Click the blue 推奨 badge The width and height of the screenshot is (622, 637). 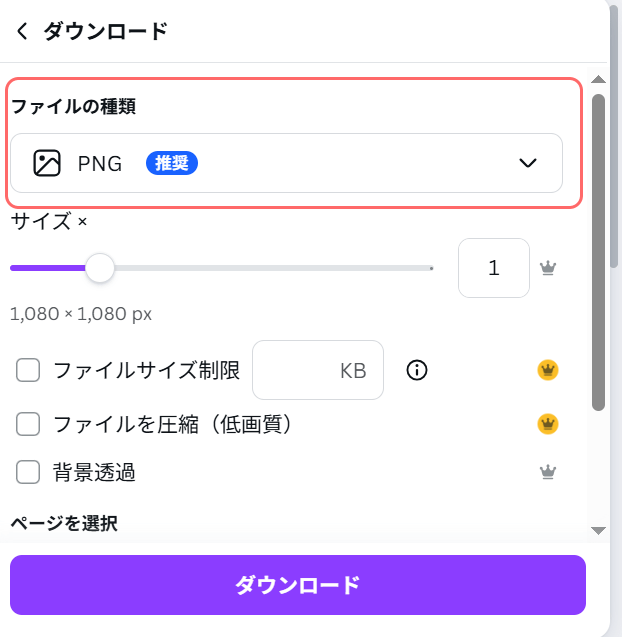[x=172, y=163]
